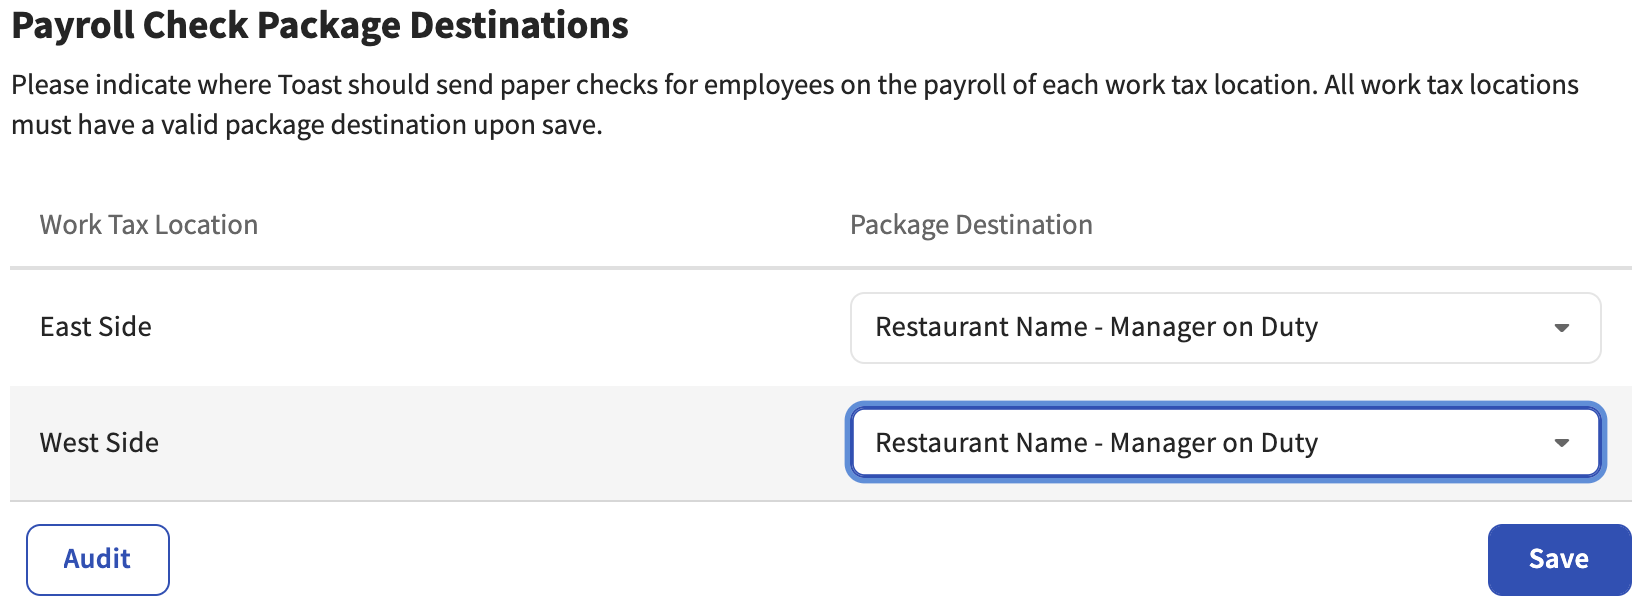Select the Payroll Check Package Destinations heading

pyautogui.click(x=320, y=25)
